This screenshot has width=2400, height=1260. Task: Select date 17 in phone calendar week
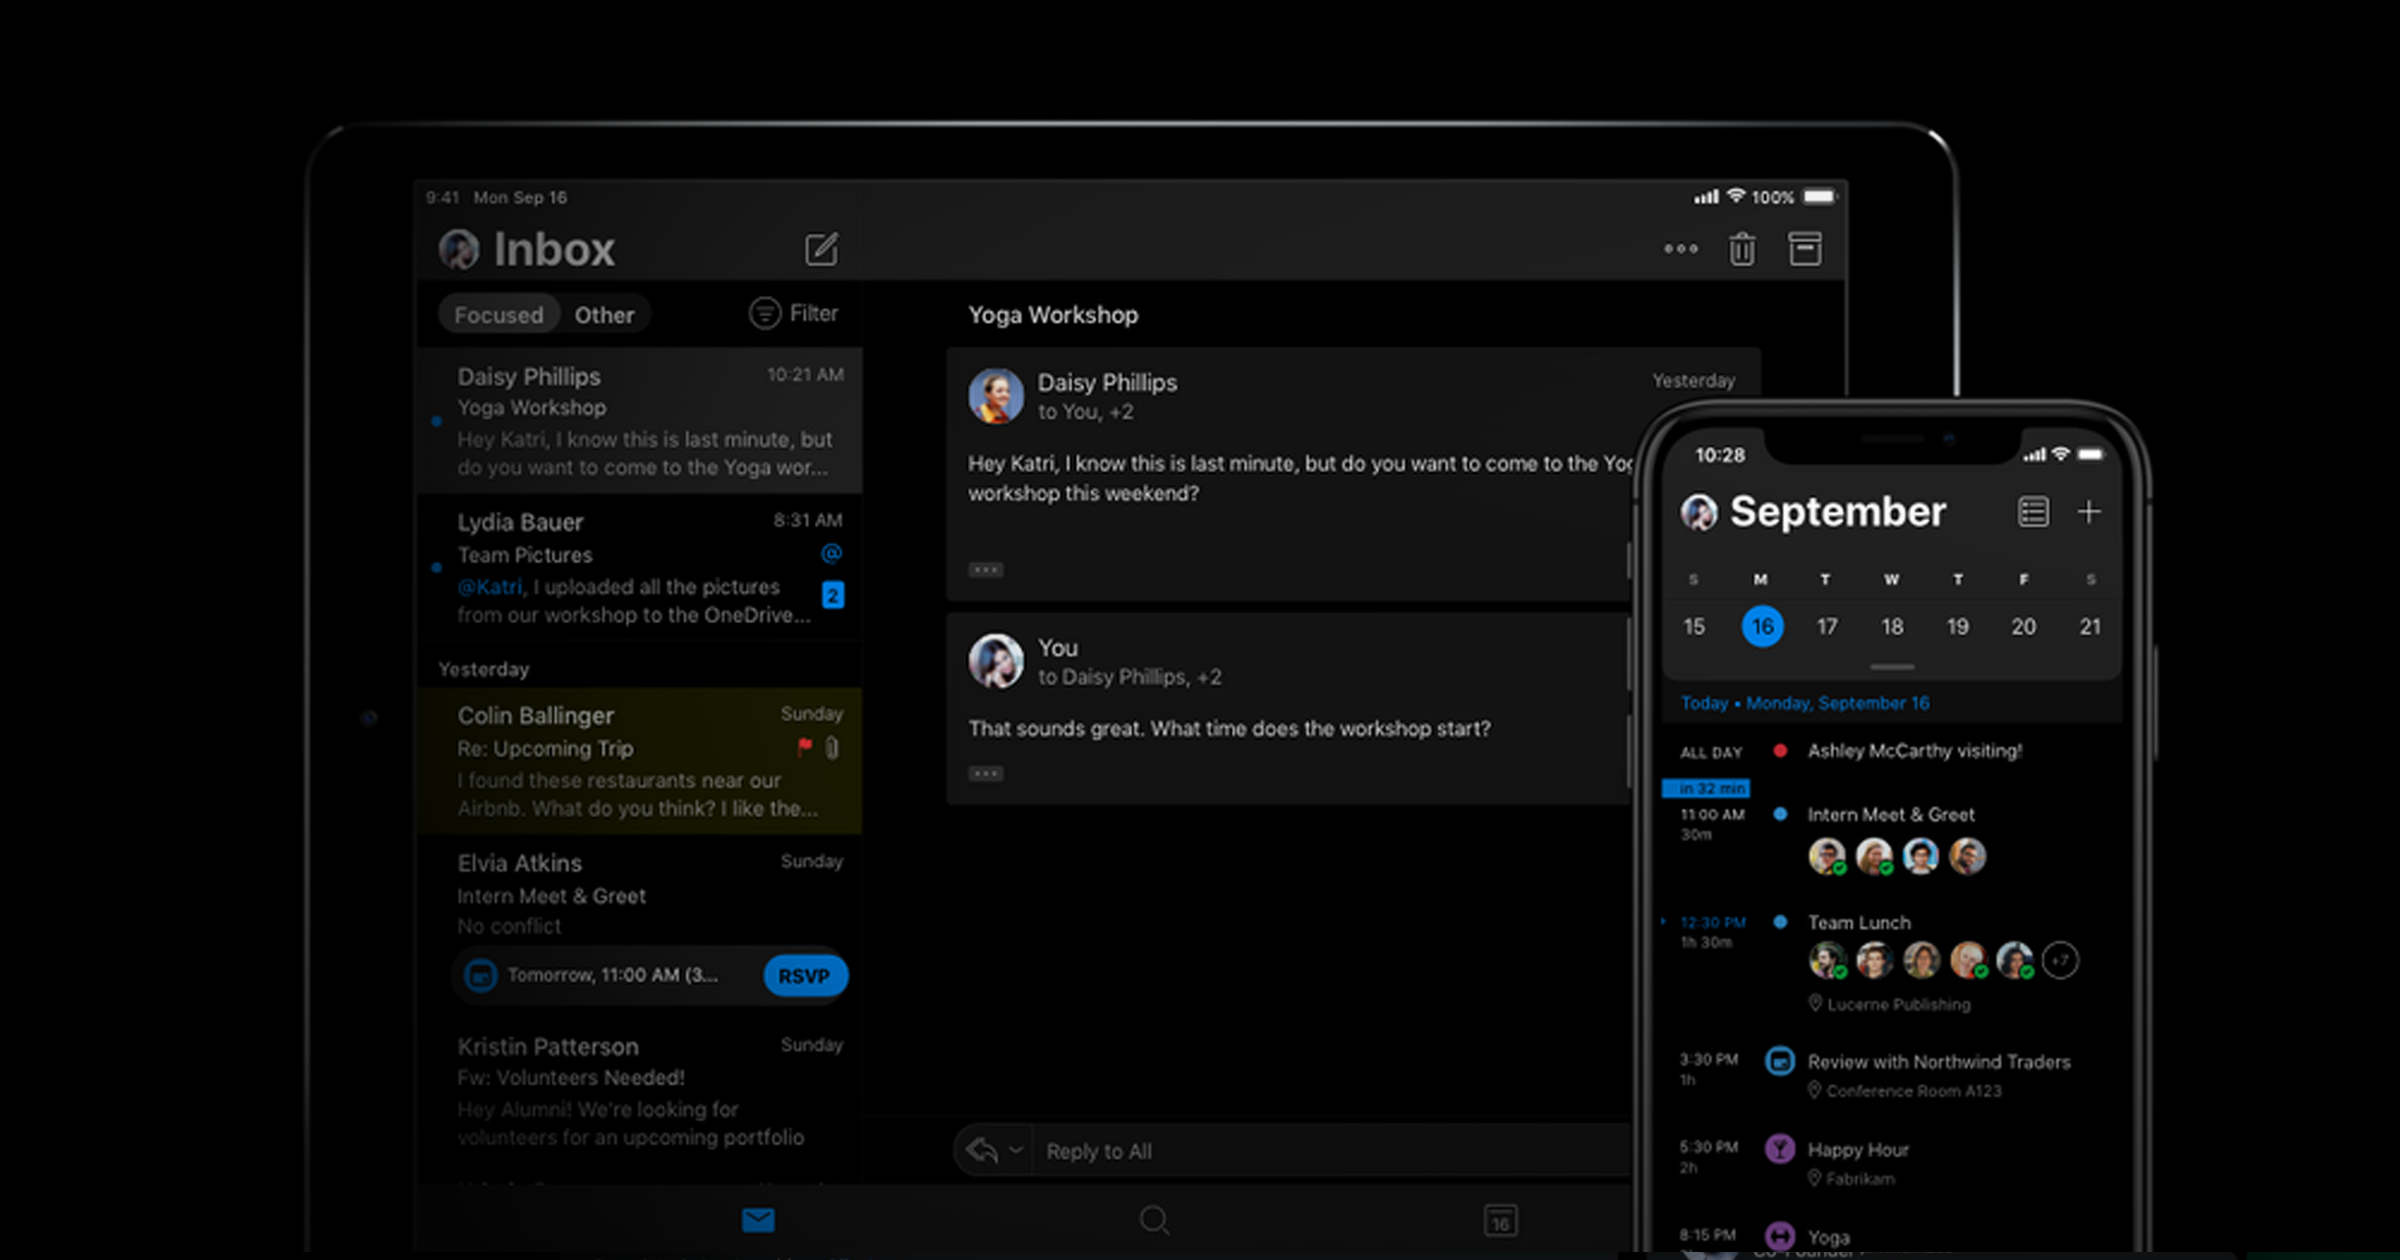(1827, 626)
